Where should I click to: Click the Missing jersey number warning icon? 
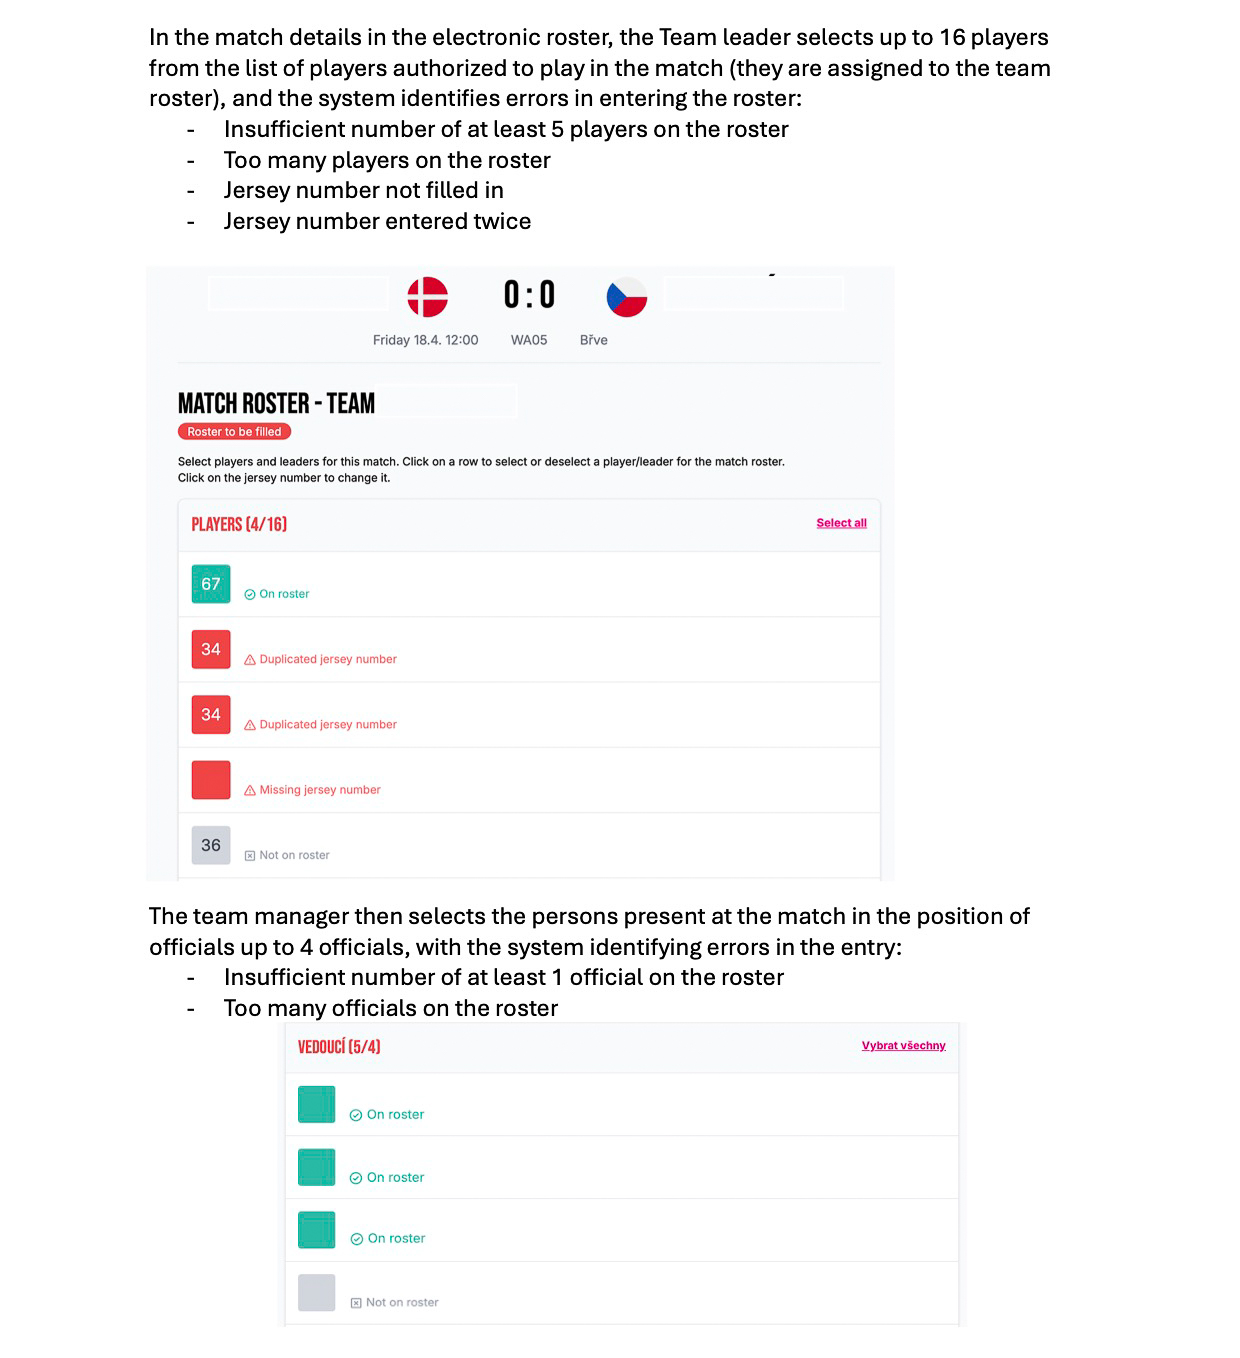[x=250, y=790]
